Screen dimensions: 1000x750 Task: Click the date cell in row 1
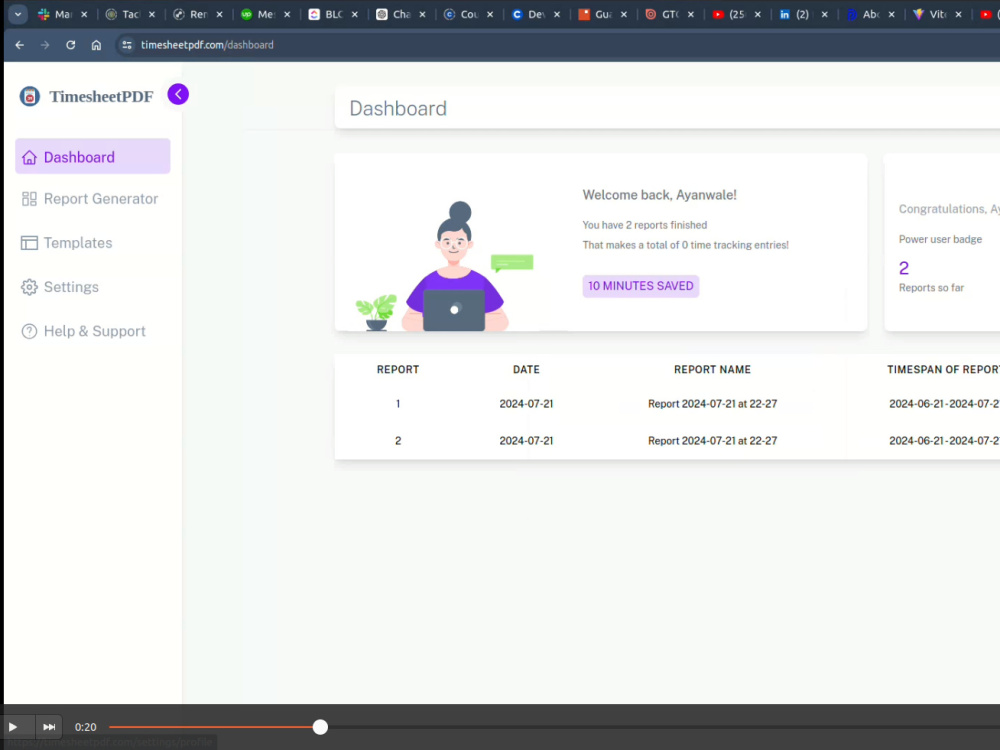coord(526,404)
